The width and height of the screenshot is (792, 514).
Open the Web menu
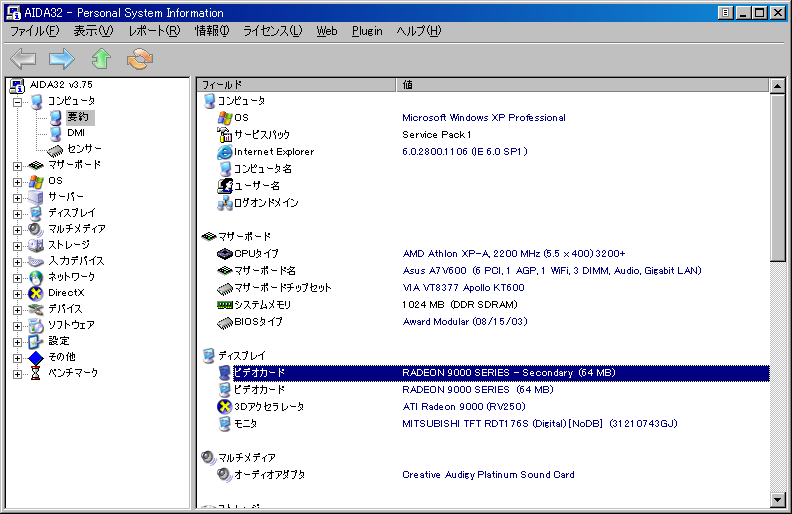click(327, 31)
